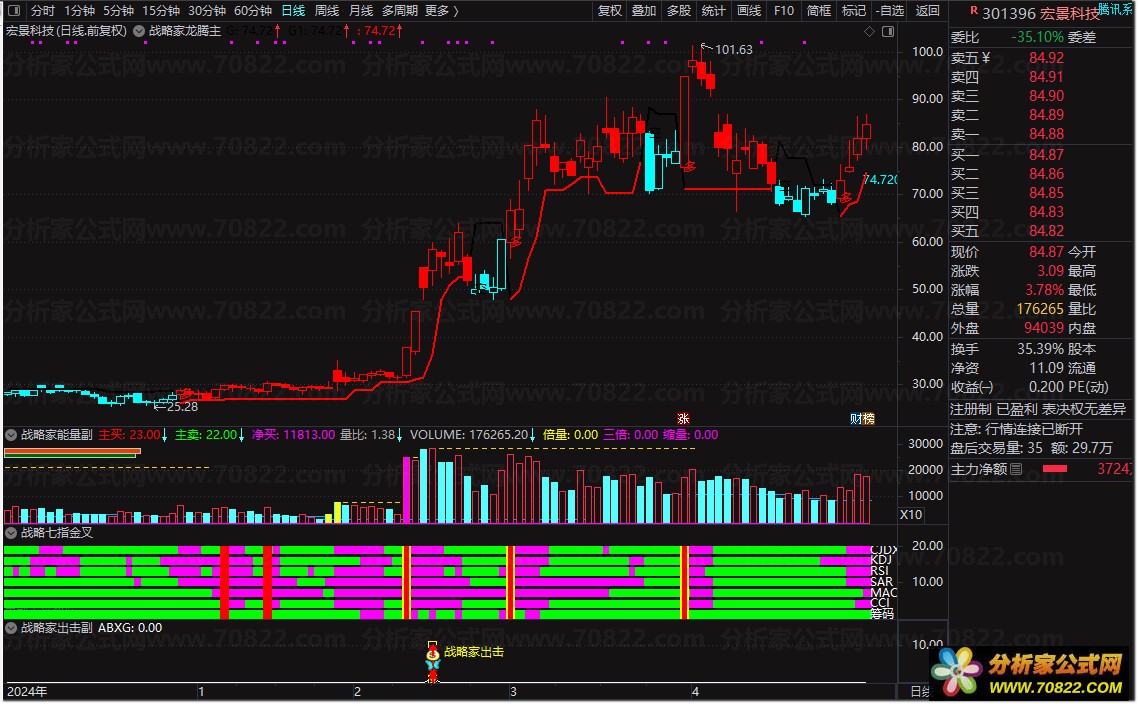Expand the 战略七指金叉 indicator menu
The height and width of the screenshot is (704, 1139).
tap(11, 533)
